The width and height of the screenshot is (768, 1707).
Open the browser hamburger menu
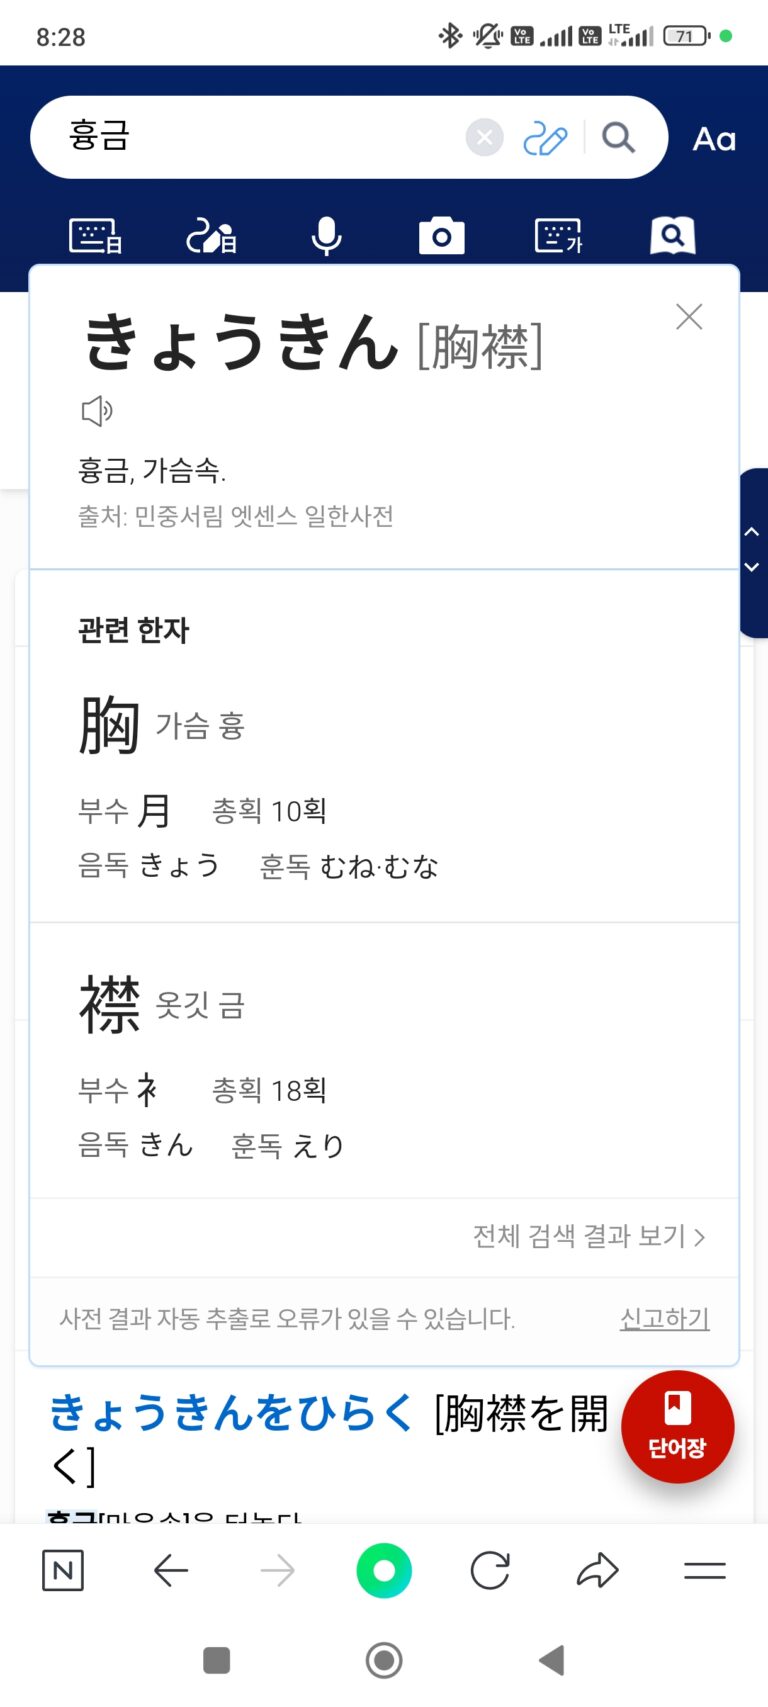click(704, 1571)
